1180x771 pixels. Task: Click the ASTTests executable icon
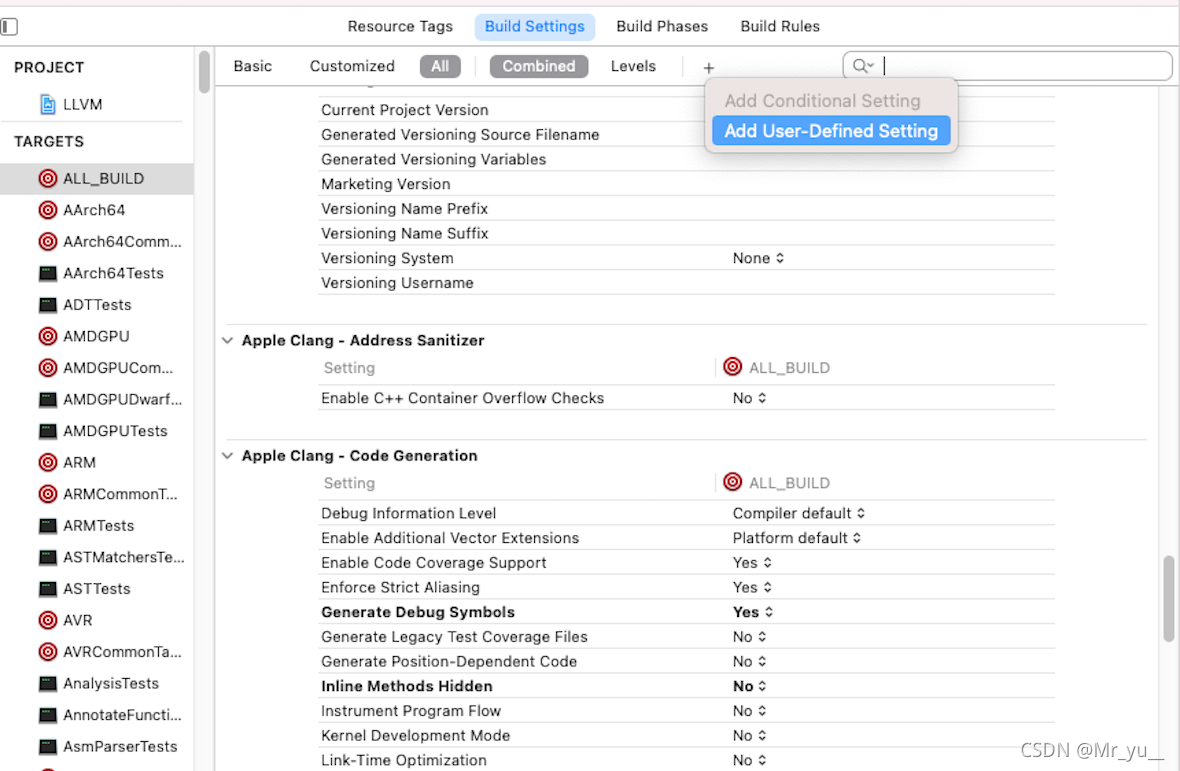47,589
